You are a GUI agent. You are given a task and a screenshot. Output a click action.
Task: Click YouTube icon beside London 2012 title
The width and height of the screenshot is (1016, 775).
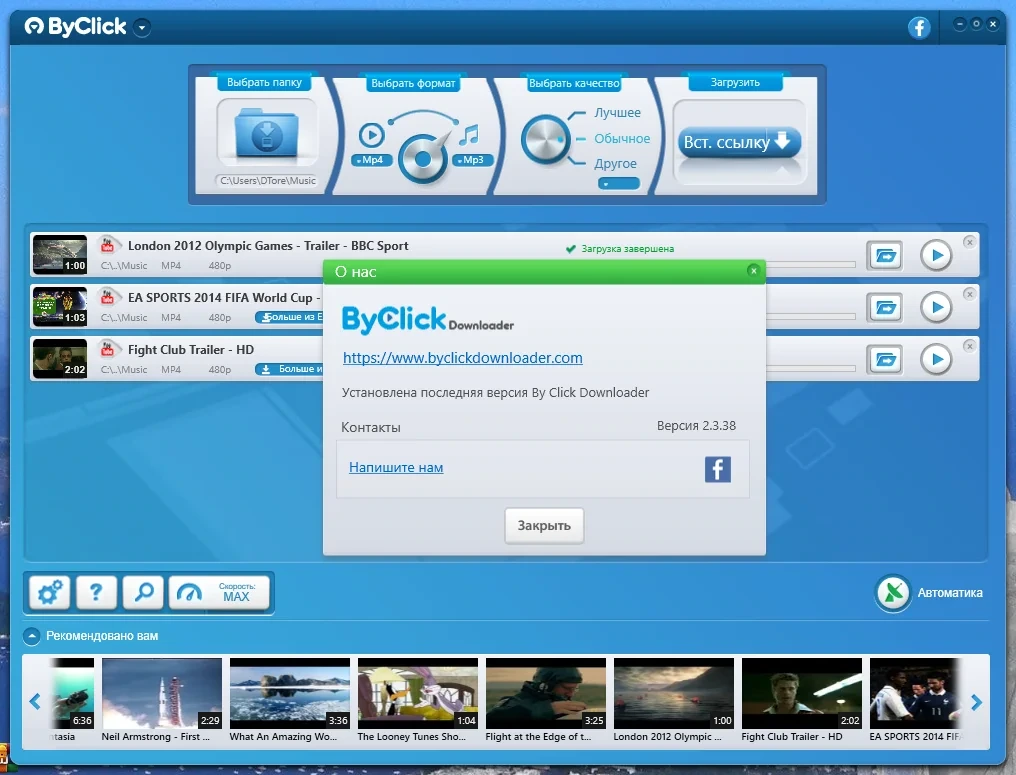(108, 246)
